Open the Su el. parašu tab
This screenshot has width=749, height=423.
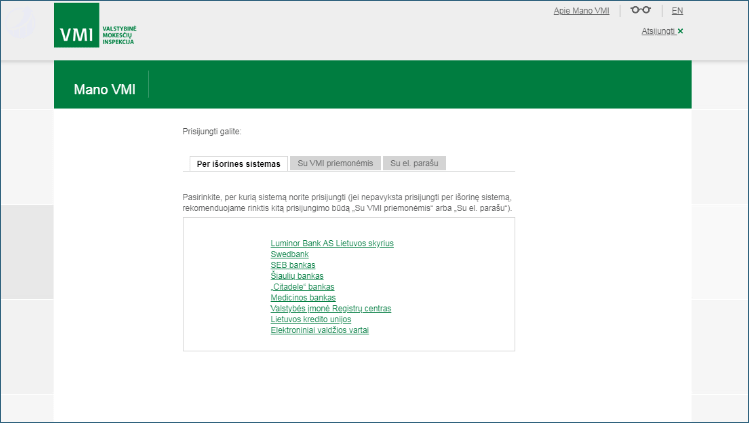click(x=414, y=163)
